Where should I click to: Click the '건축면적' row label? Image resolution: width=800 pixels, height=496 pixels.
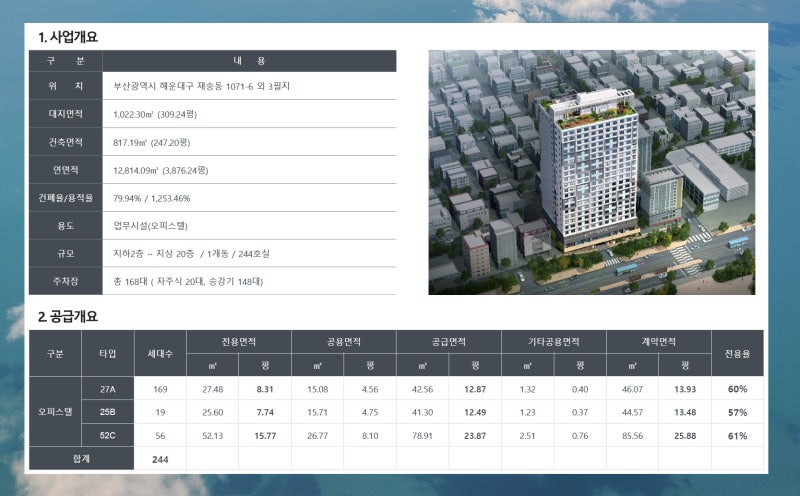[66, 142]
